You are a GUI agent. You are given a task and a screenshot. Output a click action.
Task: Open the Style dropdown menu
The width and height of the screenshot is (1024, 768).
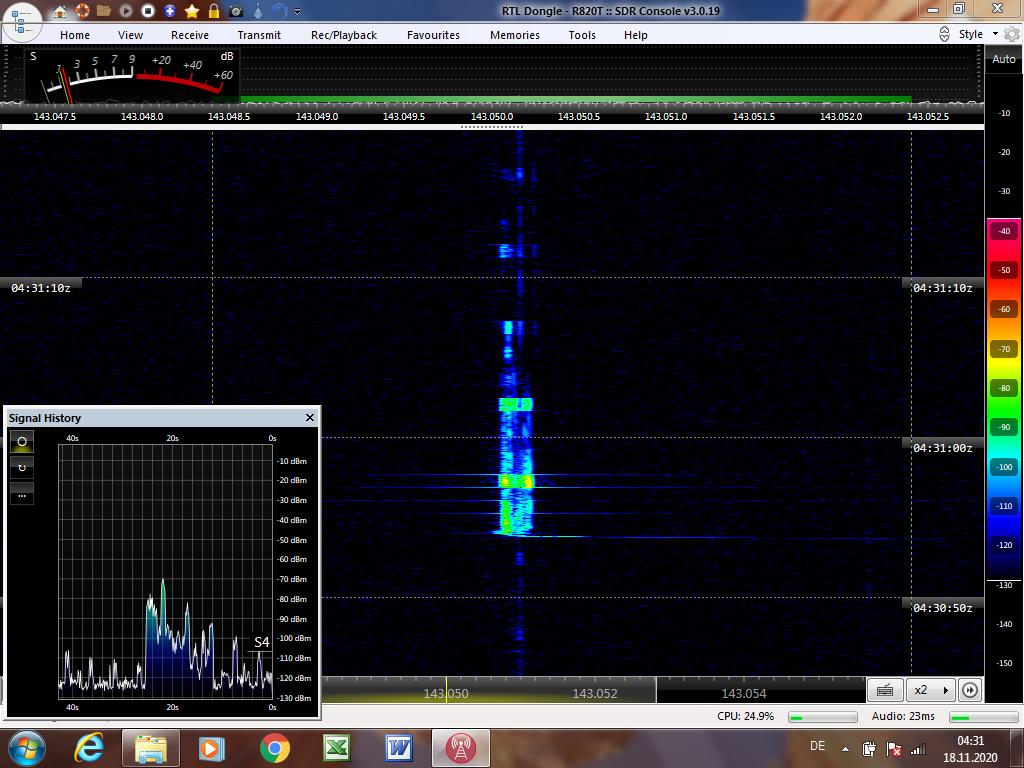(x=978, y=34)
